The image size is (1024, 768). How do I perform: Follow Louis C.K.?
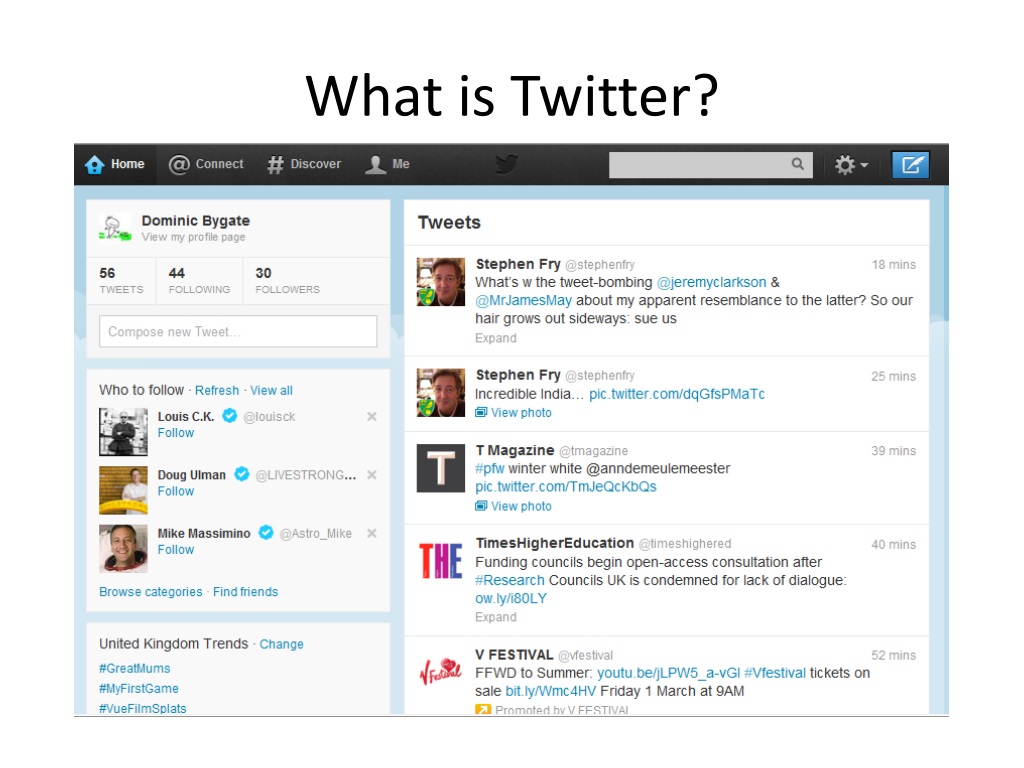coord(176,433)
